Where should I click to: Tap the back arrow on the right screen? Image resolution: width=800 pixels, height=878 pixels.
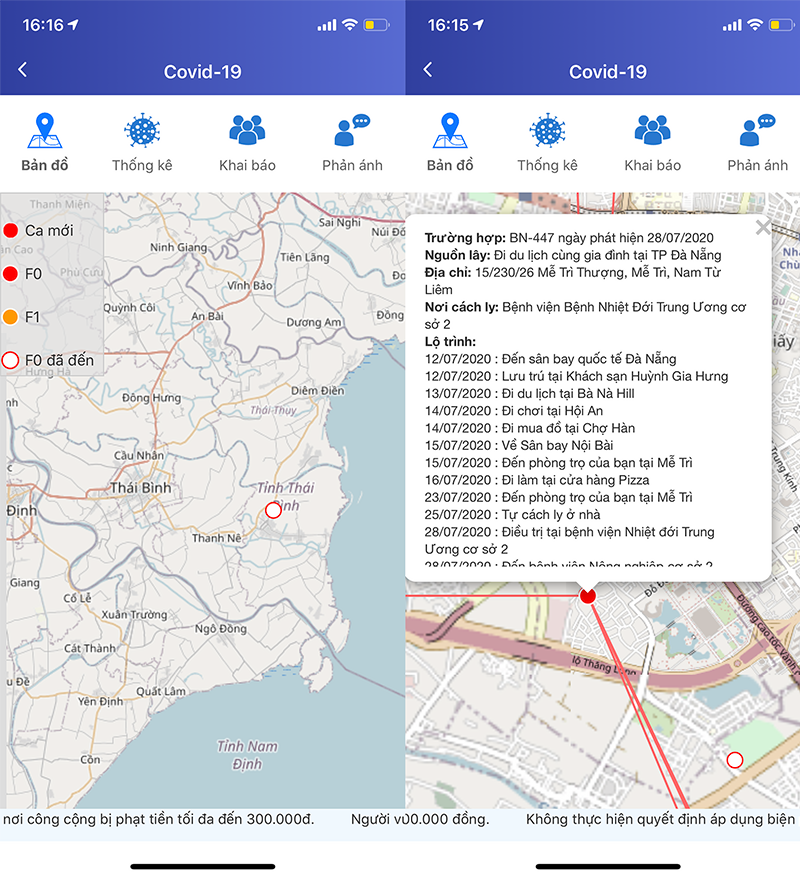(x=428, y=70)
